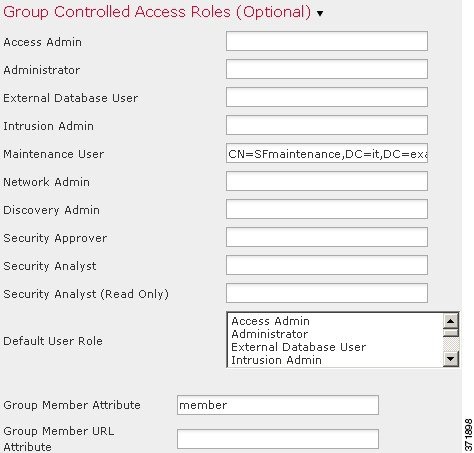Select Administrator in Default User Role list

pos(269,334)
